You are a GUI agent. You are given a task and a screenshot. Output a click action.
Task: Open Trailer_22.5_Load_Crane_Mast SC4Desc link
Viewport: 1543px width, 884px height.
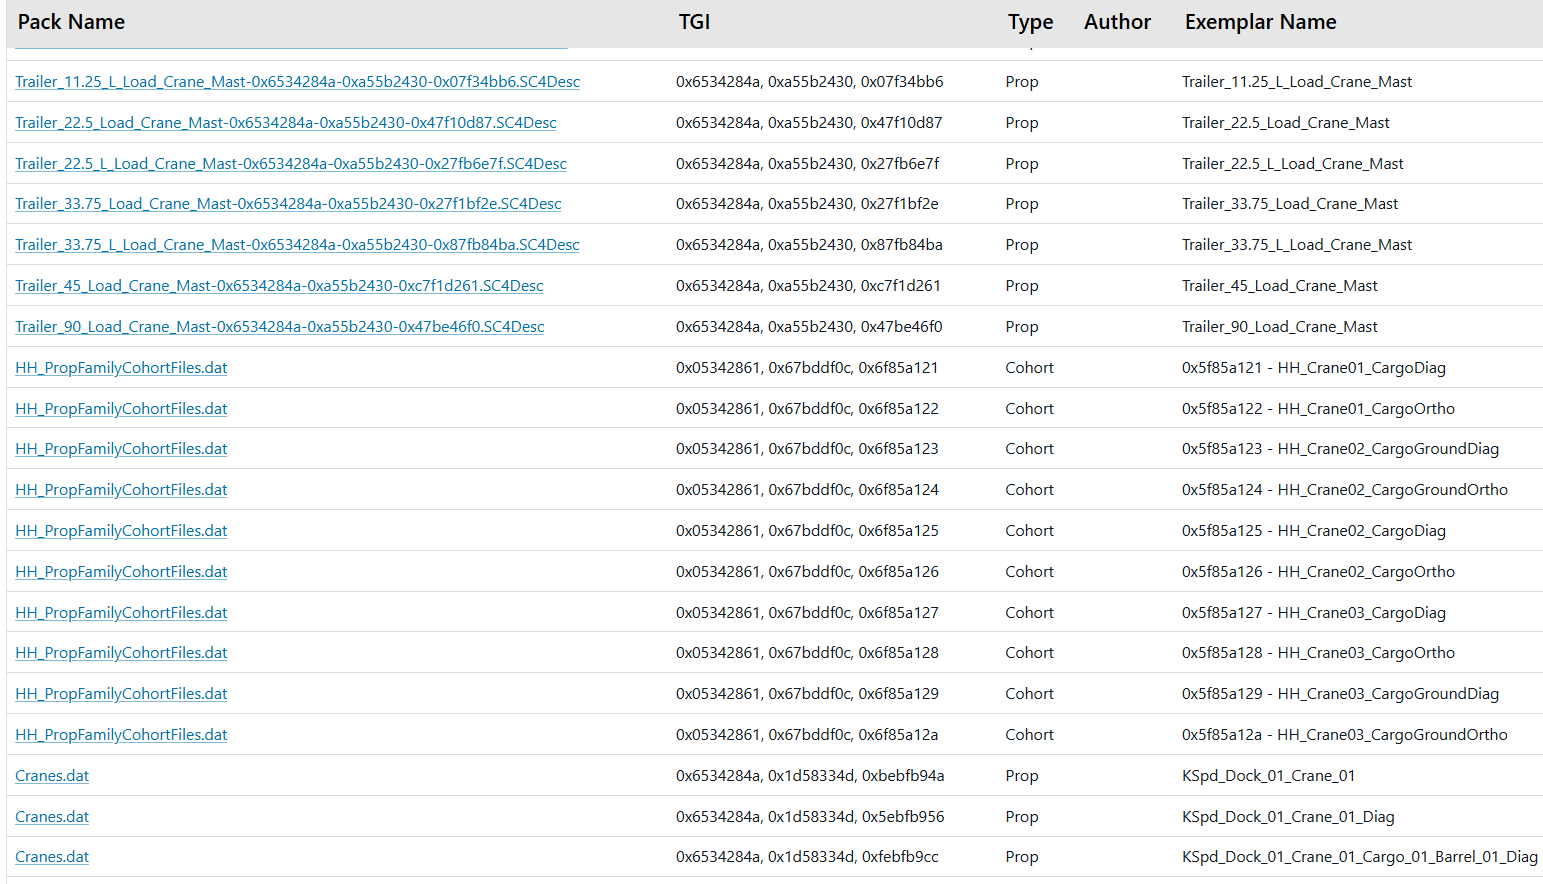pos(286,123)
